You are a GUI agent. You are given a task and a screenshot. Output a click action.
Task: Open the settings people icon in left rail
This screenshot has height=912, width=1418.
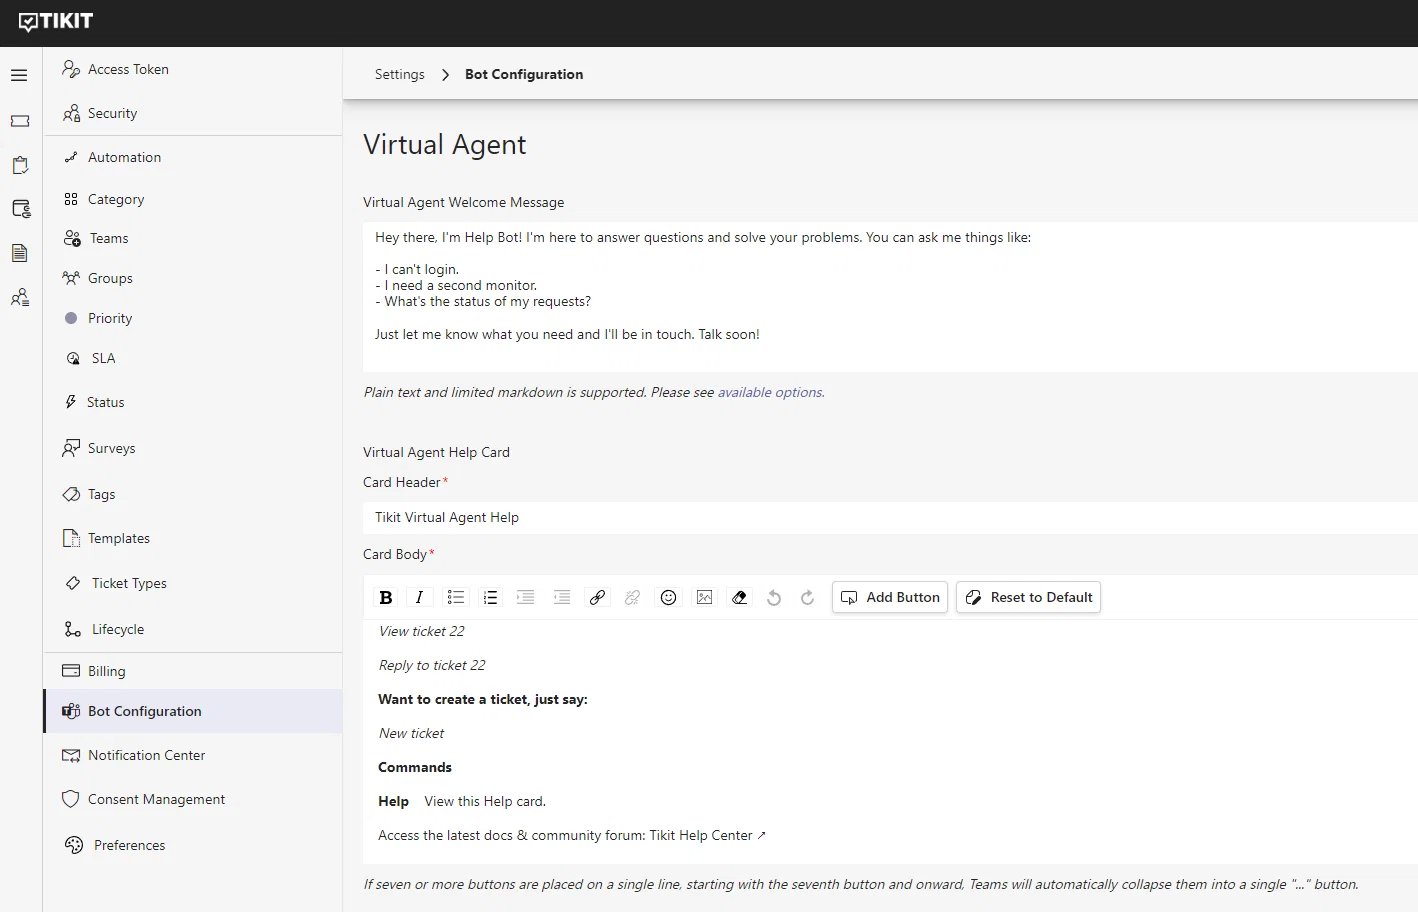pyautogui.click(x=20, y=297)
